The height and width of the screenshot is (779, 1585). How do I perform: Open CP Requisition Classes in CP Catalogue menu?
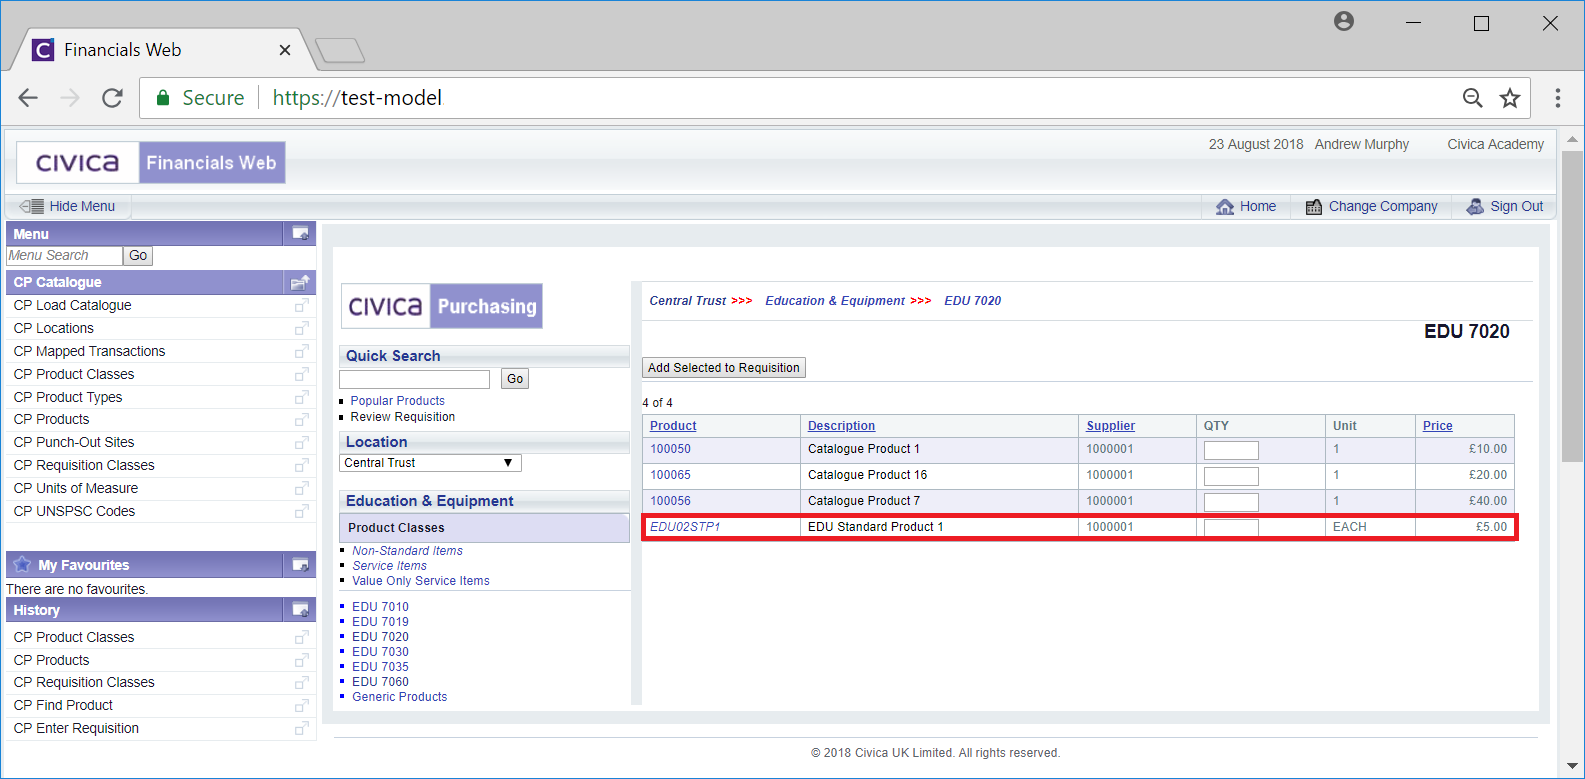point(84,465)
